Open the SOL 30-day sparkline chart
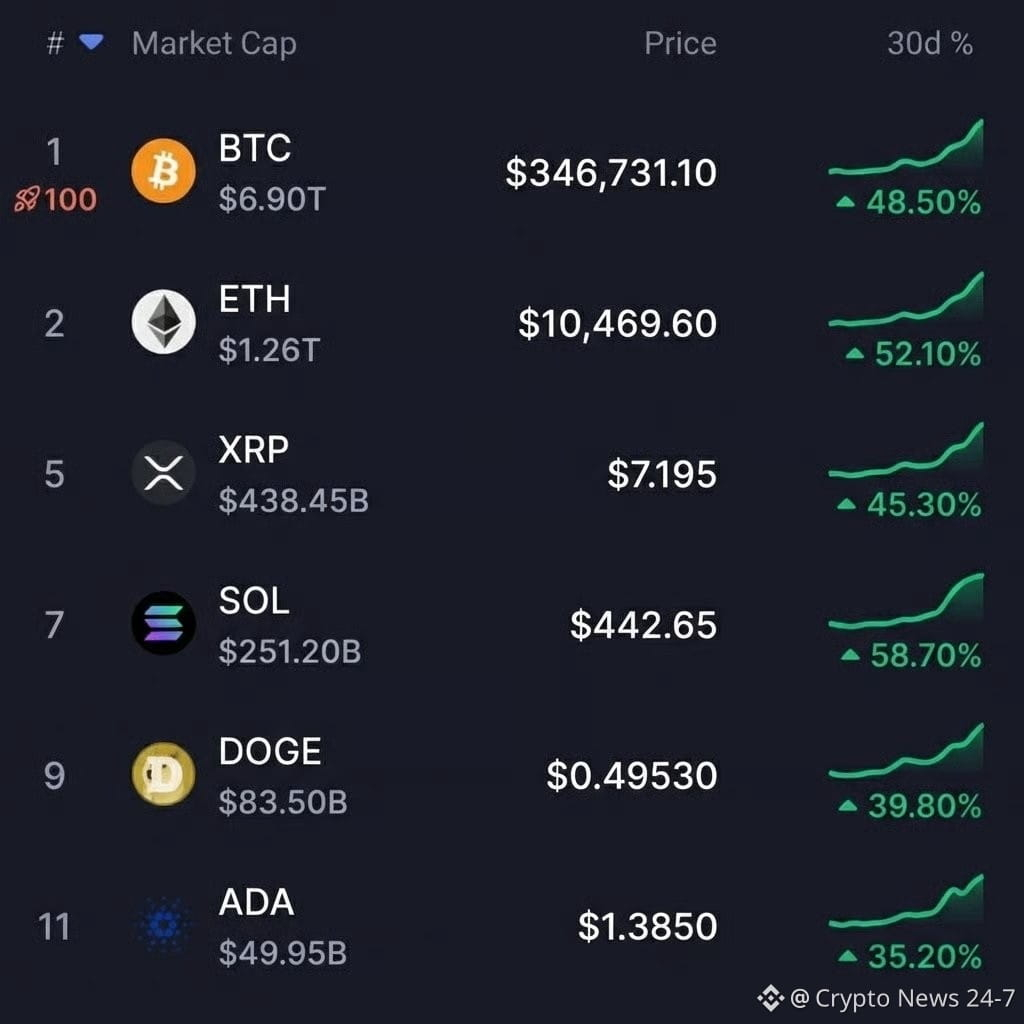The height and width of the screenshot is (1024, 1024). pos(906,602)
